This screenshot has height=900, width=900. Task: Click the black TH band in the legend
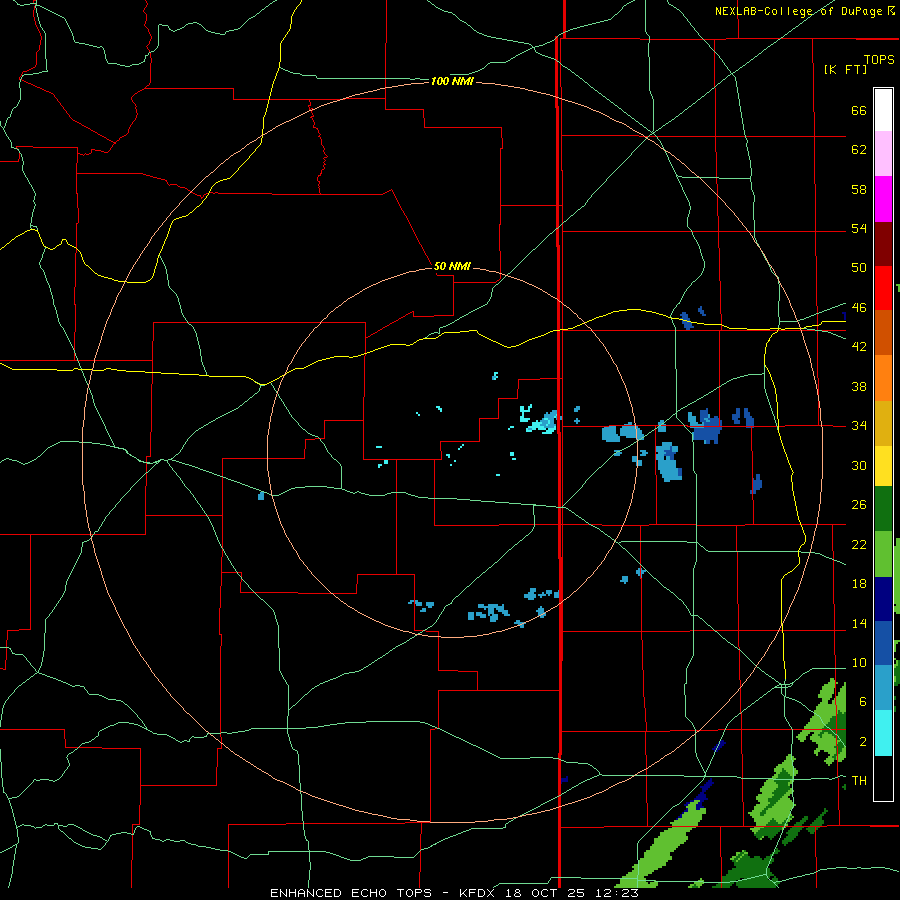(883, 778)
